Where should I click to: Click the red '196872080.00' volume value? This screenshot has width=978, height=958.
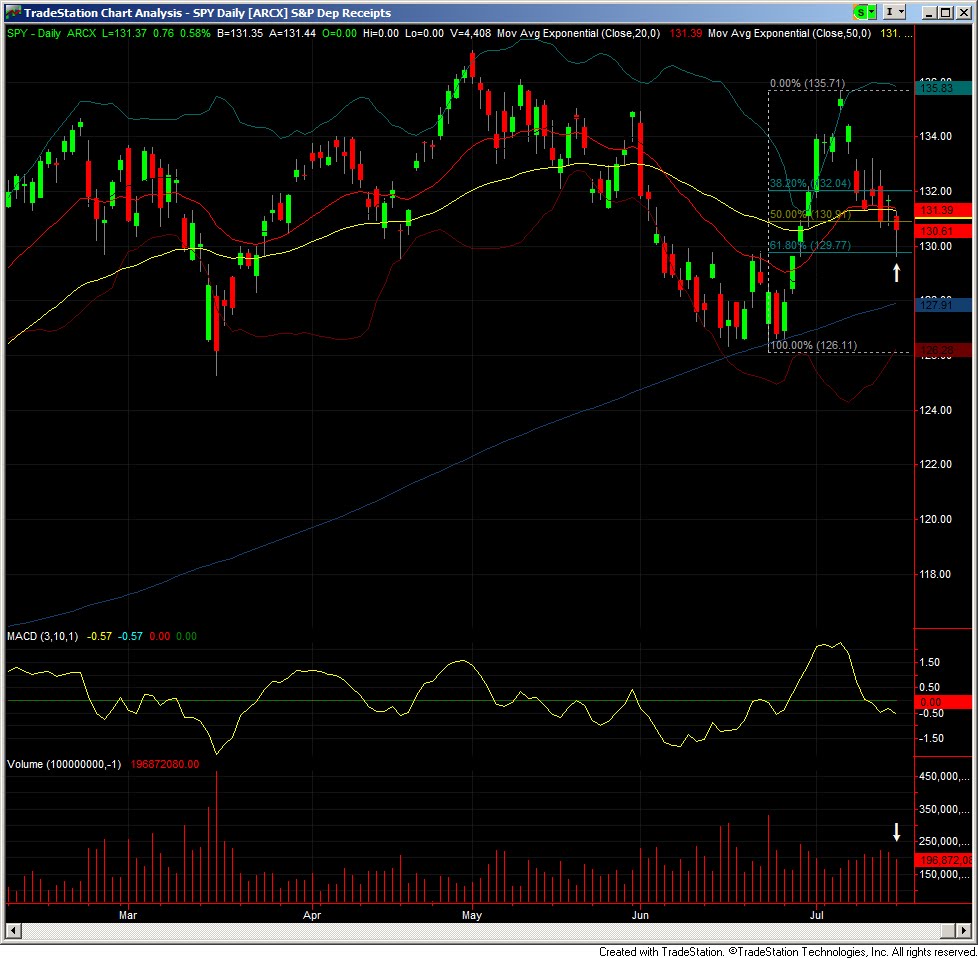tap(165, 764)
